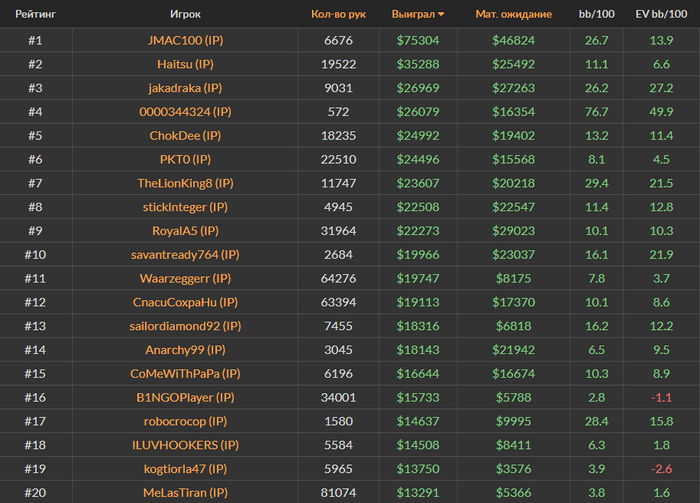Click the sort arrow beside Выиграл

click(442, 15)
